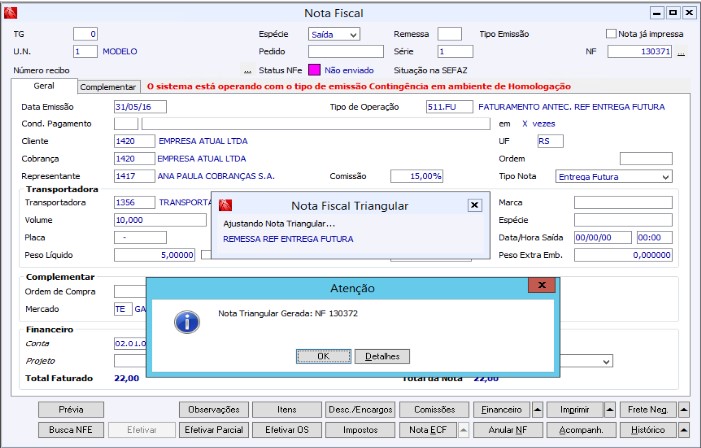Close the Atenção dialog with red X
Viewport: 701px width, 448px height.
point(542,285)
